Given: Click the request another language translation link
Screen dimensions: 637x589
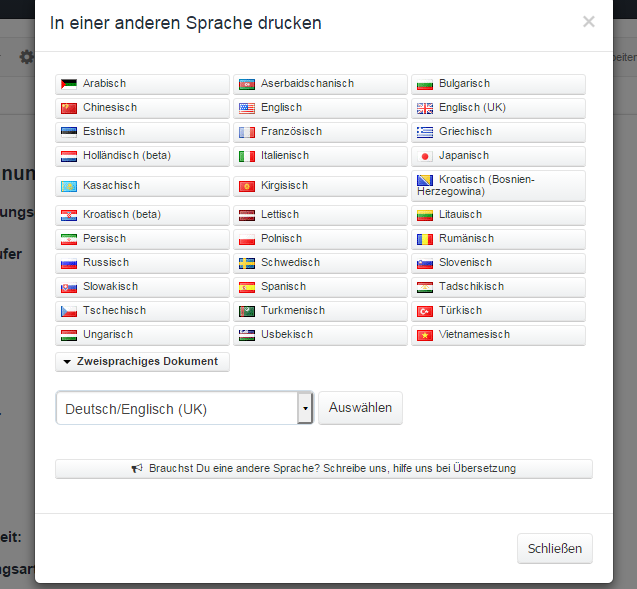Looking at the screenshot, I should (324, 469).
